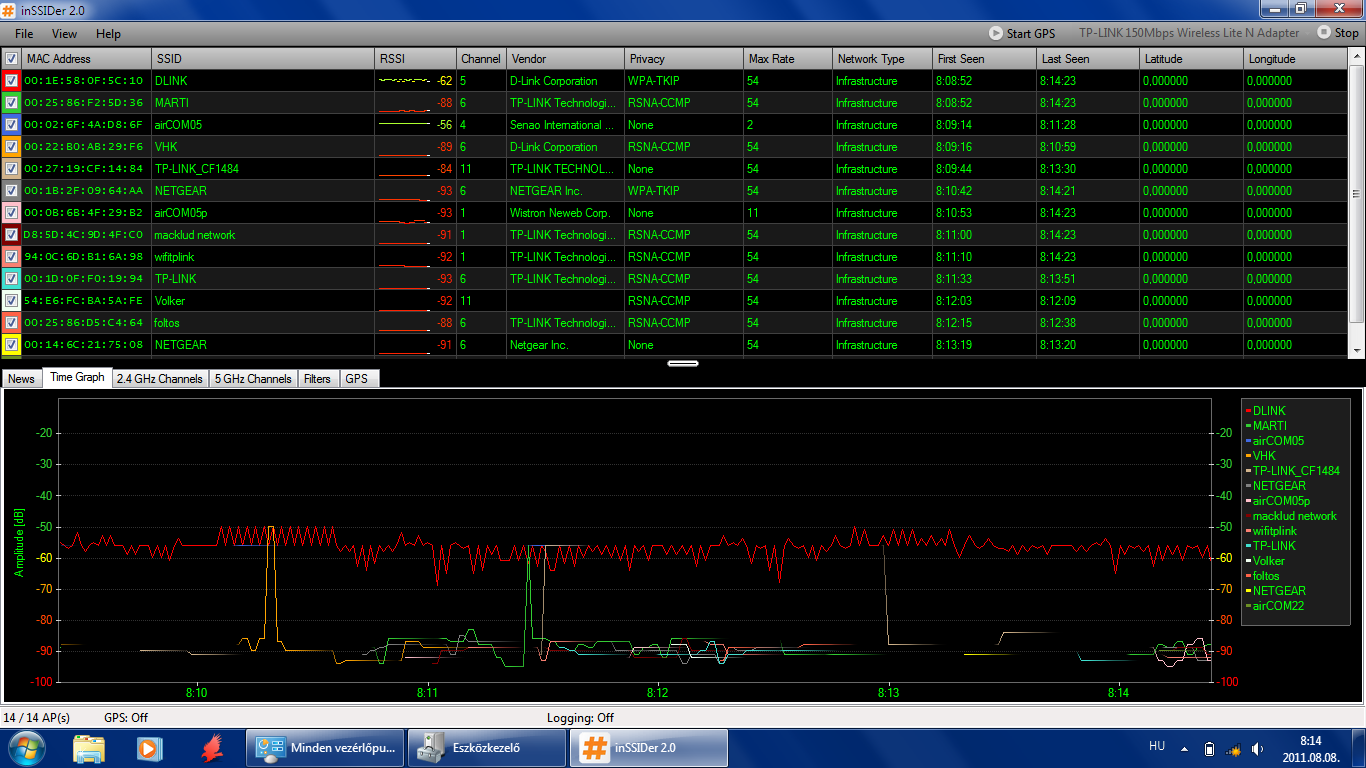Screen dimensions: 1366x768
Task: Sort by the Network Type column header
Action: pos(883,59)
